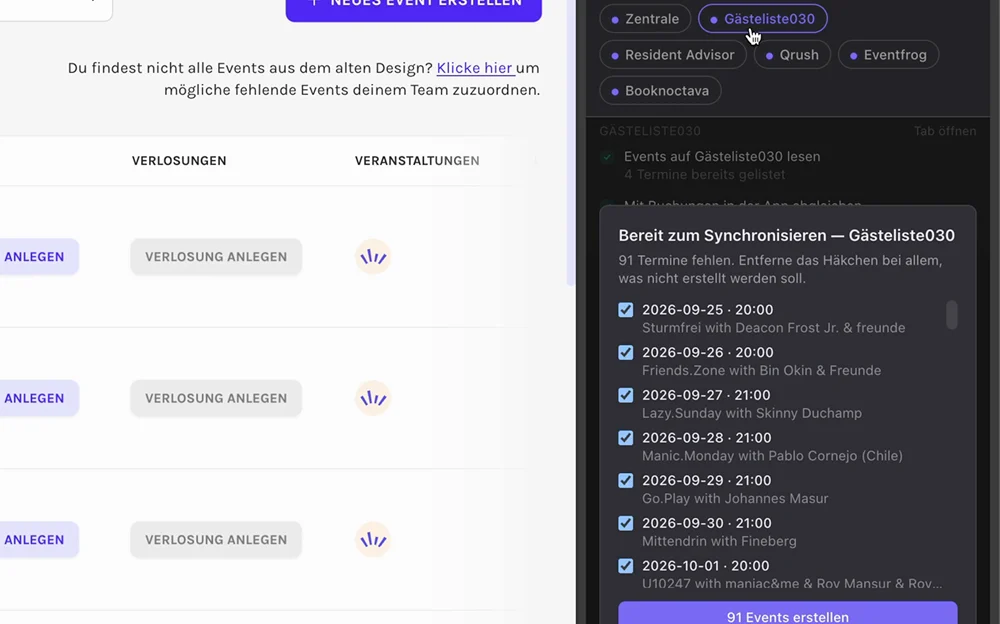Click the Veranstaltungen column header
1000x624 pixels.
tap(417, 161)
